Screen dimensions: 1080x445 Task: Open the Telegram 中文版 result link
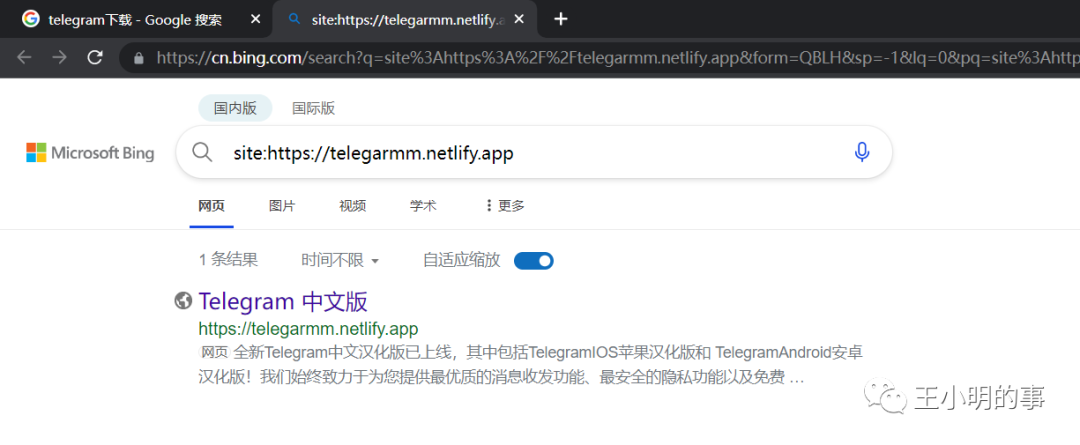[283, 301]
